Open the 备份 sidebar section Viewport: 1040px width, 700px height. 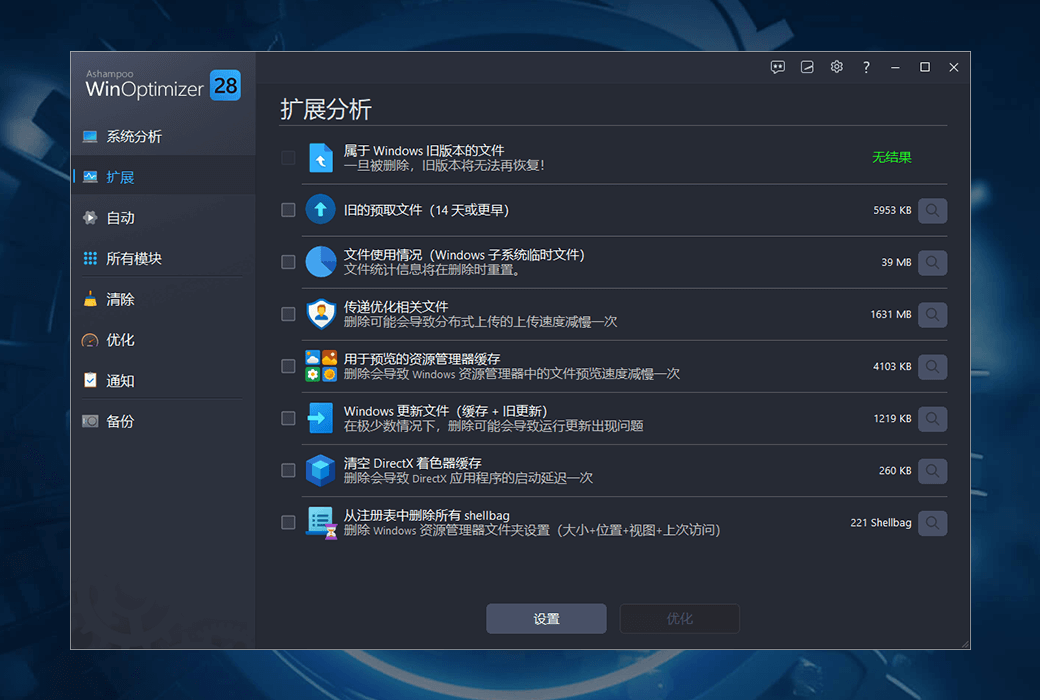(163, 421)
